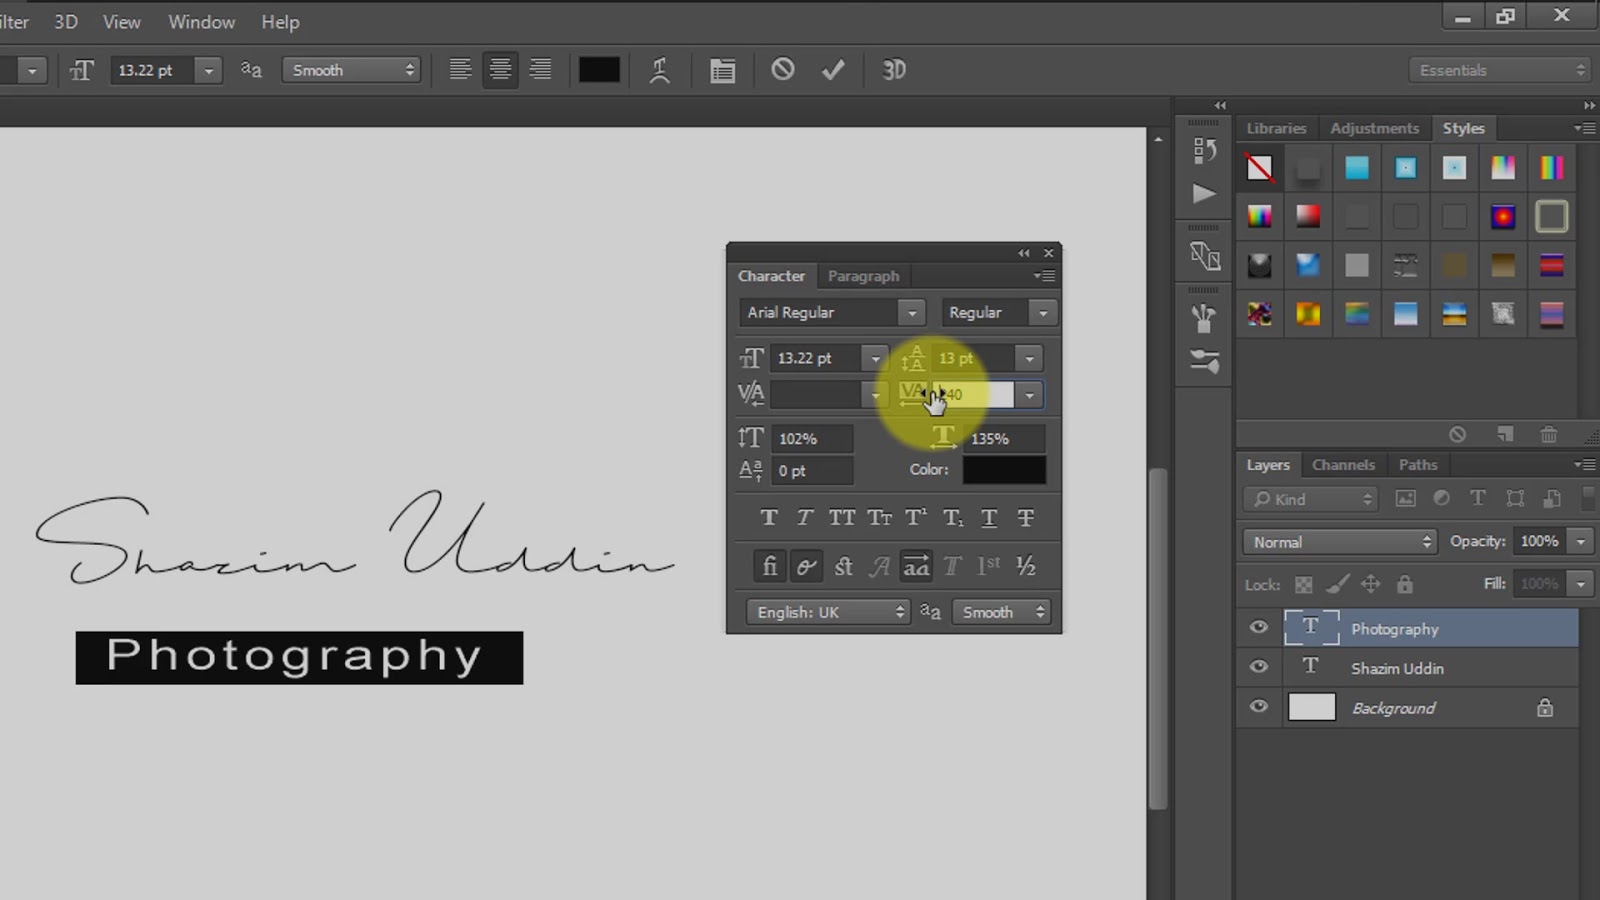Switch to the Paragraph tab

coord(863,276)
